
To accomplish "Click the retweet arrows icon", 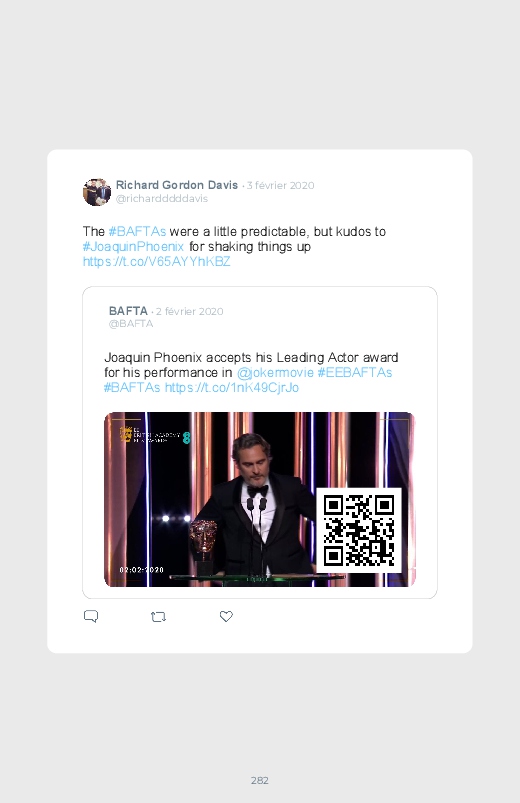I will [x=158, y=617].
